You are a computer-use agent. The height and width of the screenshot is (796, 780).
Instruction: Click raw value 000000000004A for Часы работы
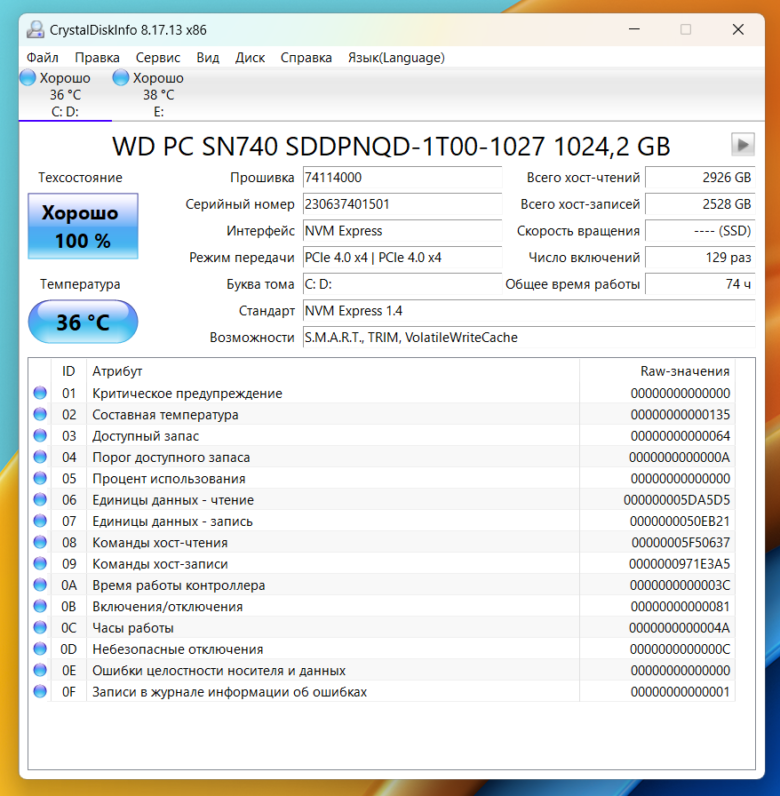click(679, 628)
